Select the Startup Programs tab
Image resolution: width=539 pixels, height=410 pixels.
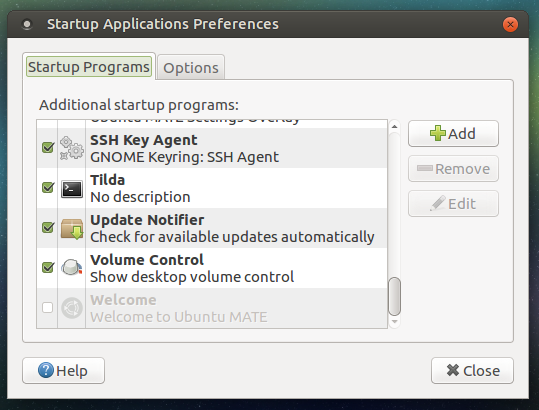pos(89,67)
